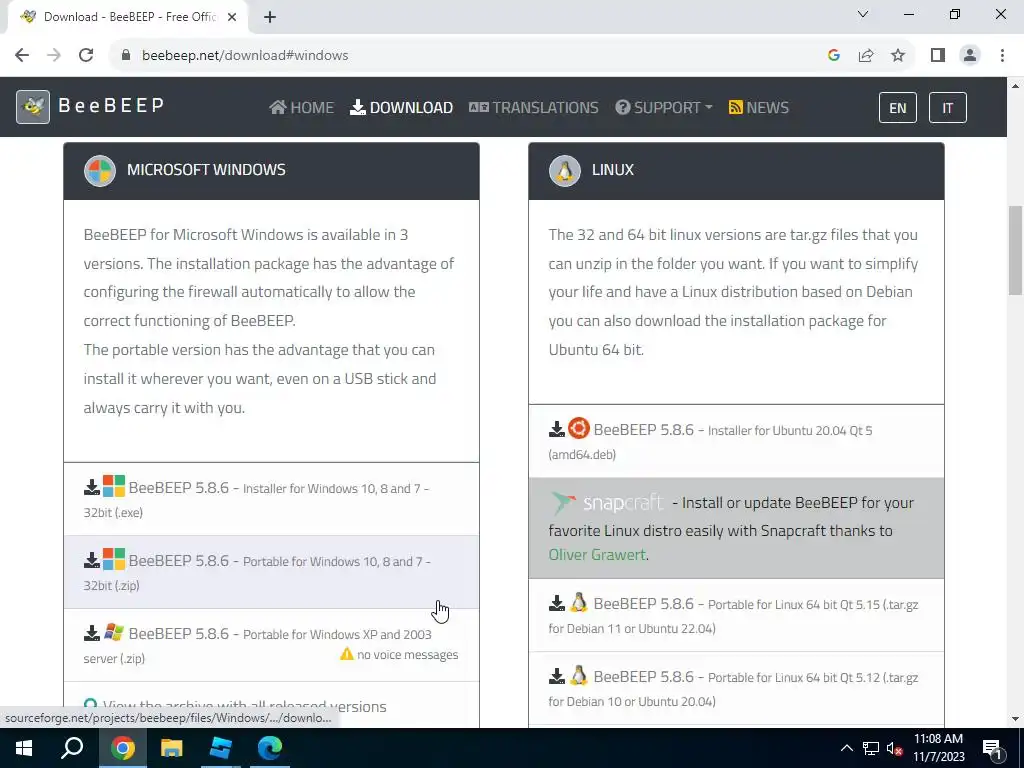Image resolution: width=1024 pixels, height=768 pixels.
Task: Close the Download - BeeBEEP tab
Action: pyautogui.click(x=232, y=18)
